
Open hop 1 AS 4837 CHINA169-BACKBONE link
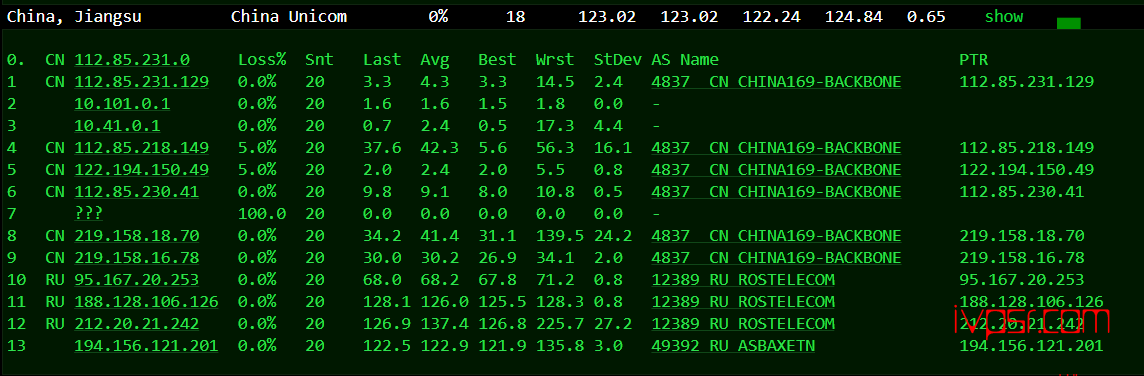776,82
